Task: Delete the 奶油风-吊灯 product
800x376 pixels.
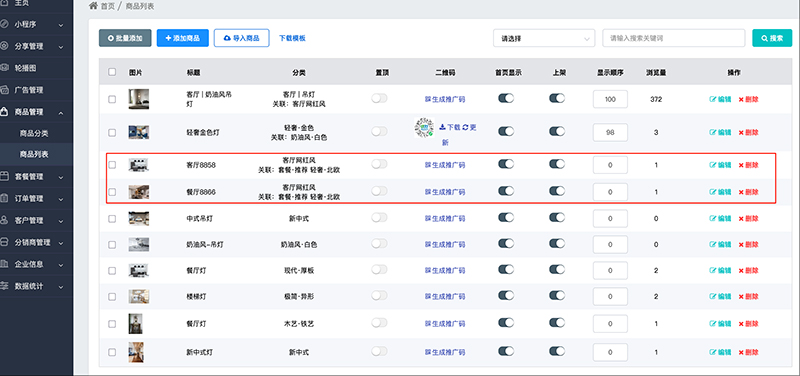Action: 748,244
